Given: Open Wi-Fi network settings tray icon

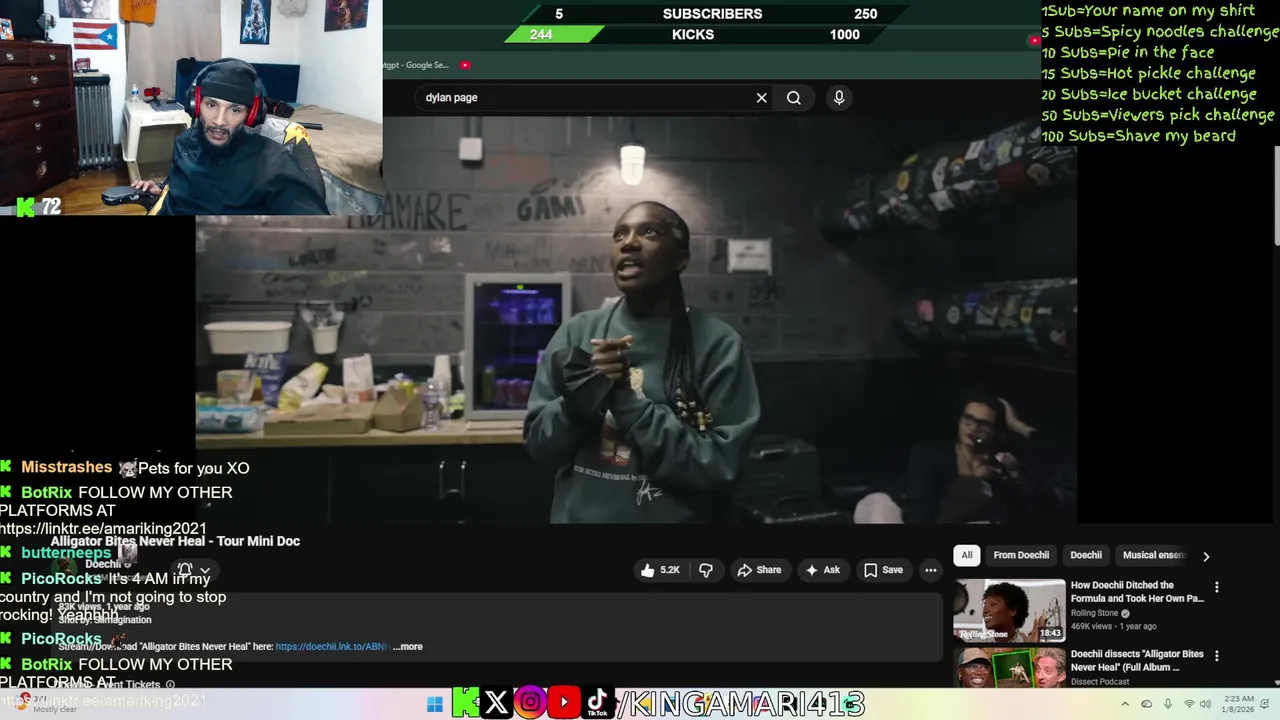Looking at the screenshot, I should click(1189, 704).
